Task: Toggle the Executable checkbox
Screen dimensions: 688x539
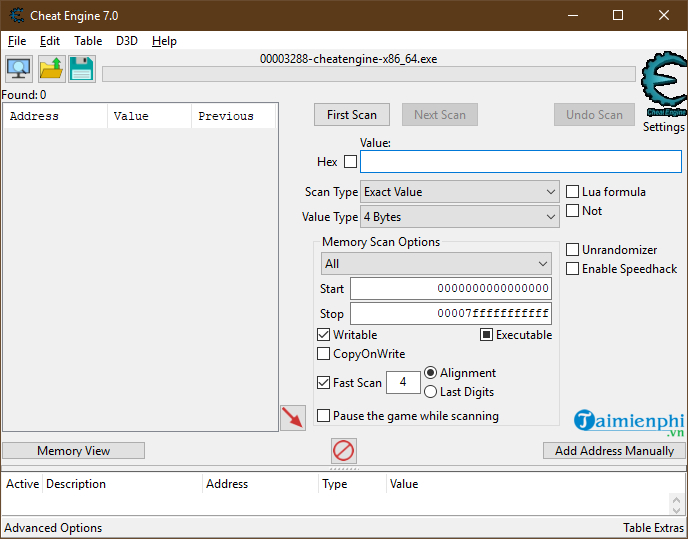Action: click(486, 335)
